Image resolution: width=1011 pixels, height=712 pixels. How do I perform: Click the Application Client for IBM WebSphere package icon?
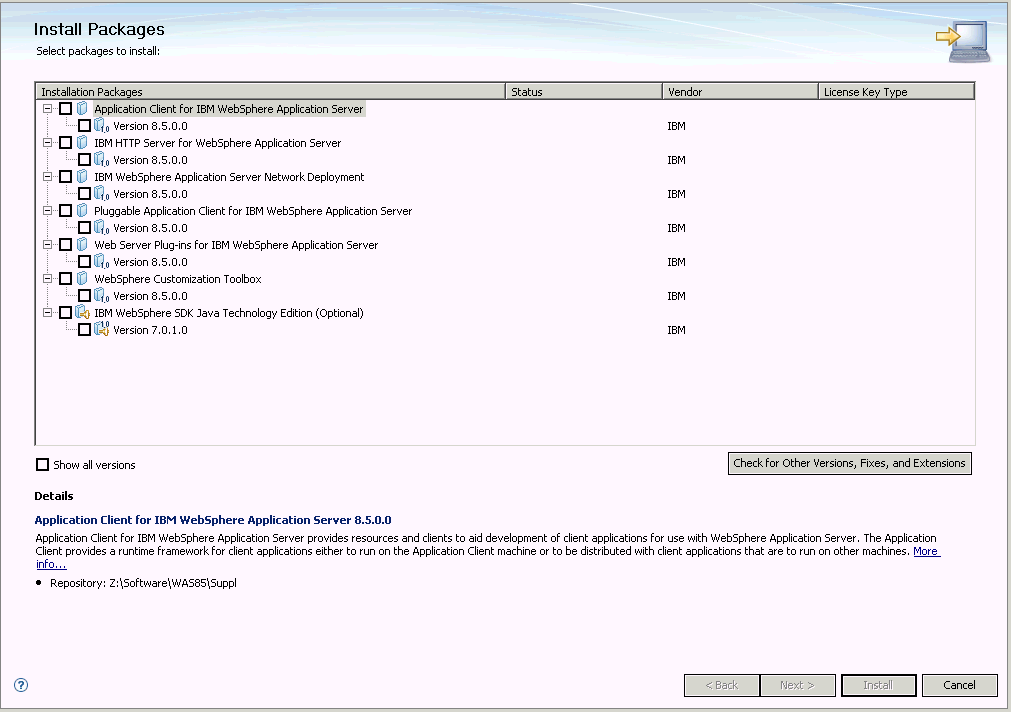82,108
